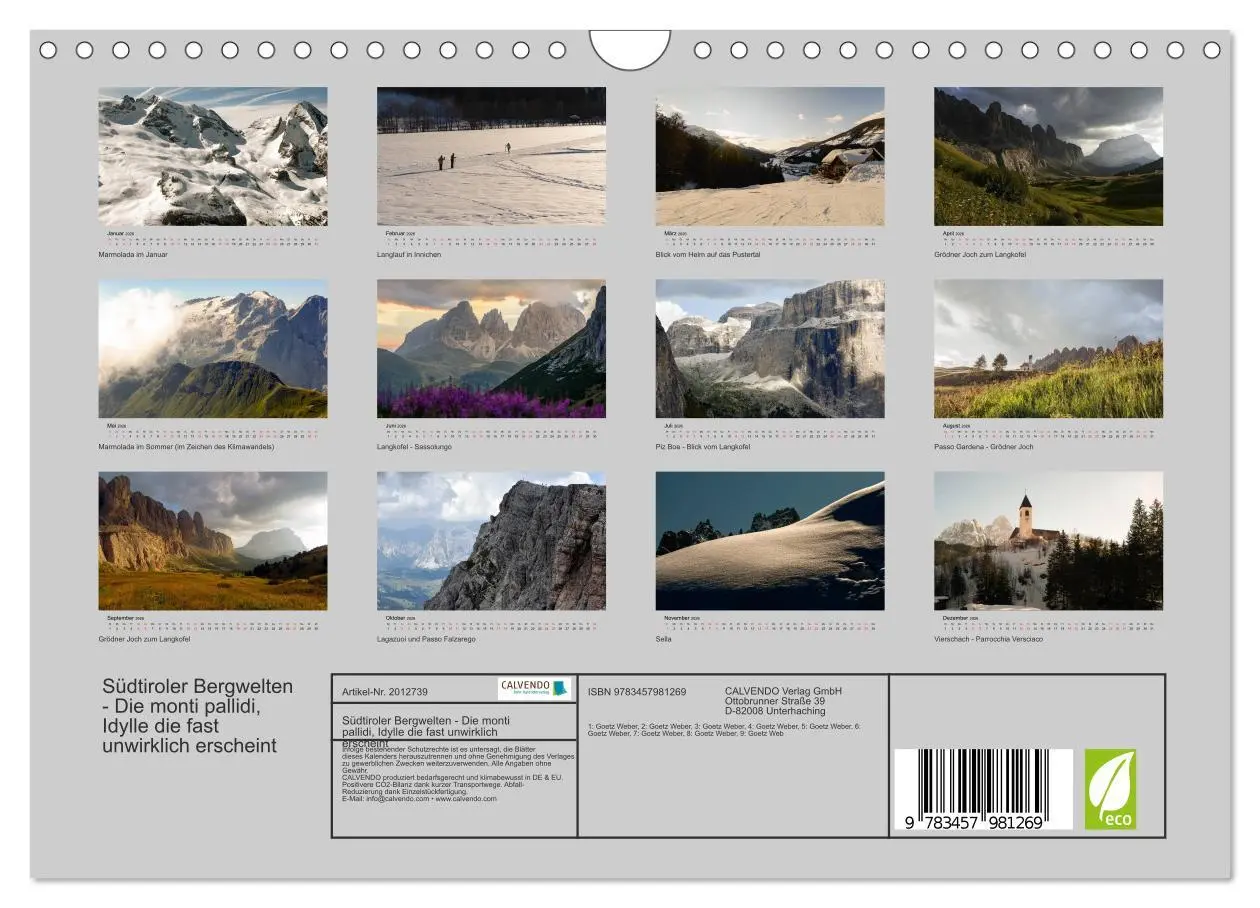This screenshot has height=908, width=1260.
Task: Open the Marmolada im Sommer photo
Action: pos(213,348)
